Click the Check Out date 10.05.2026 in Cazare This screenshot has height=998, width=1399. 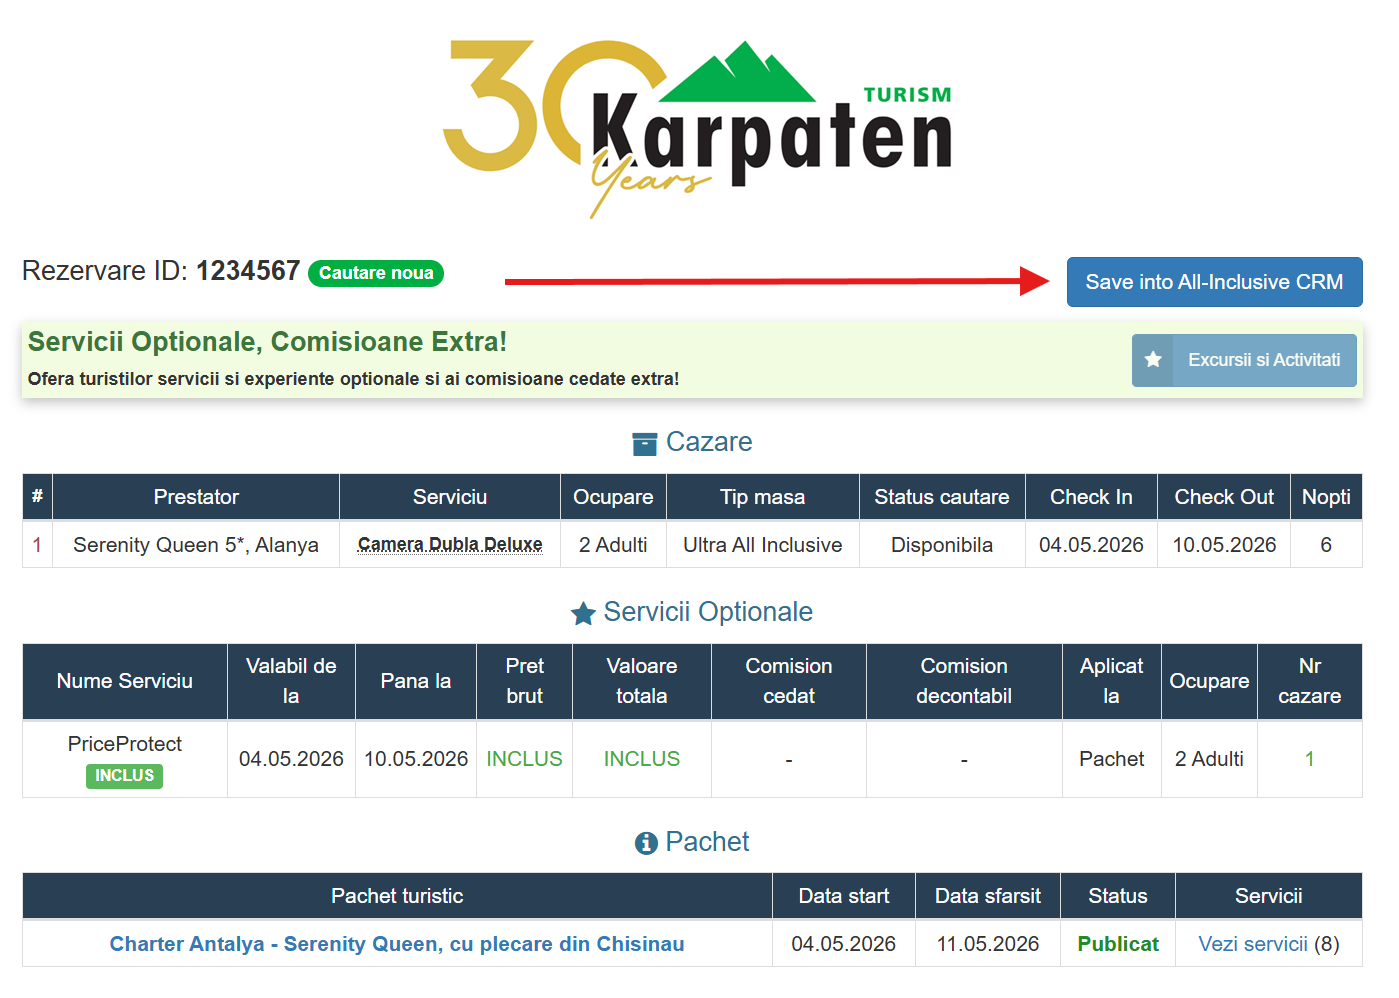point(1224,545)
